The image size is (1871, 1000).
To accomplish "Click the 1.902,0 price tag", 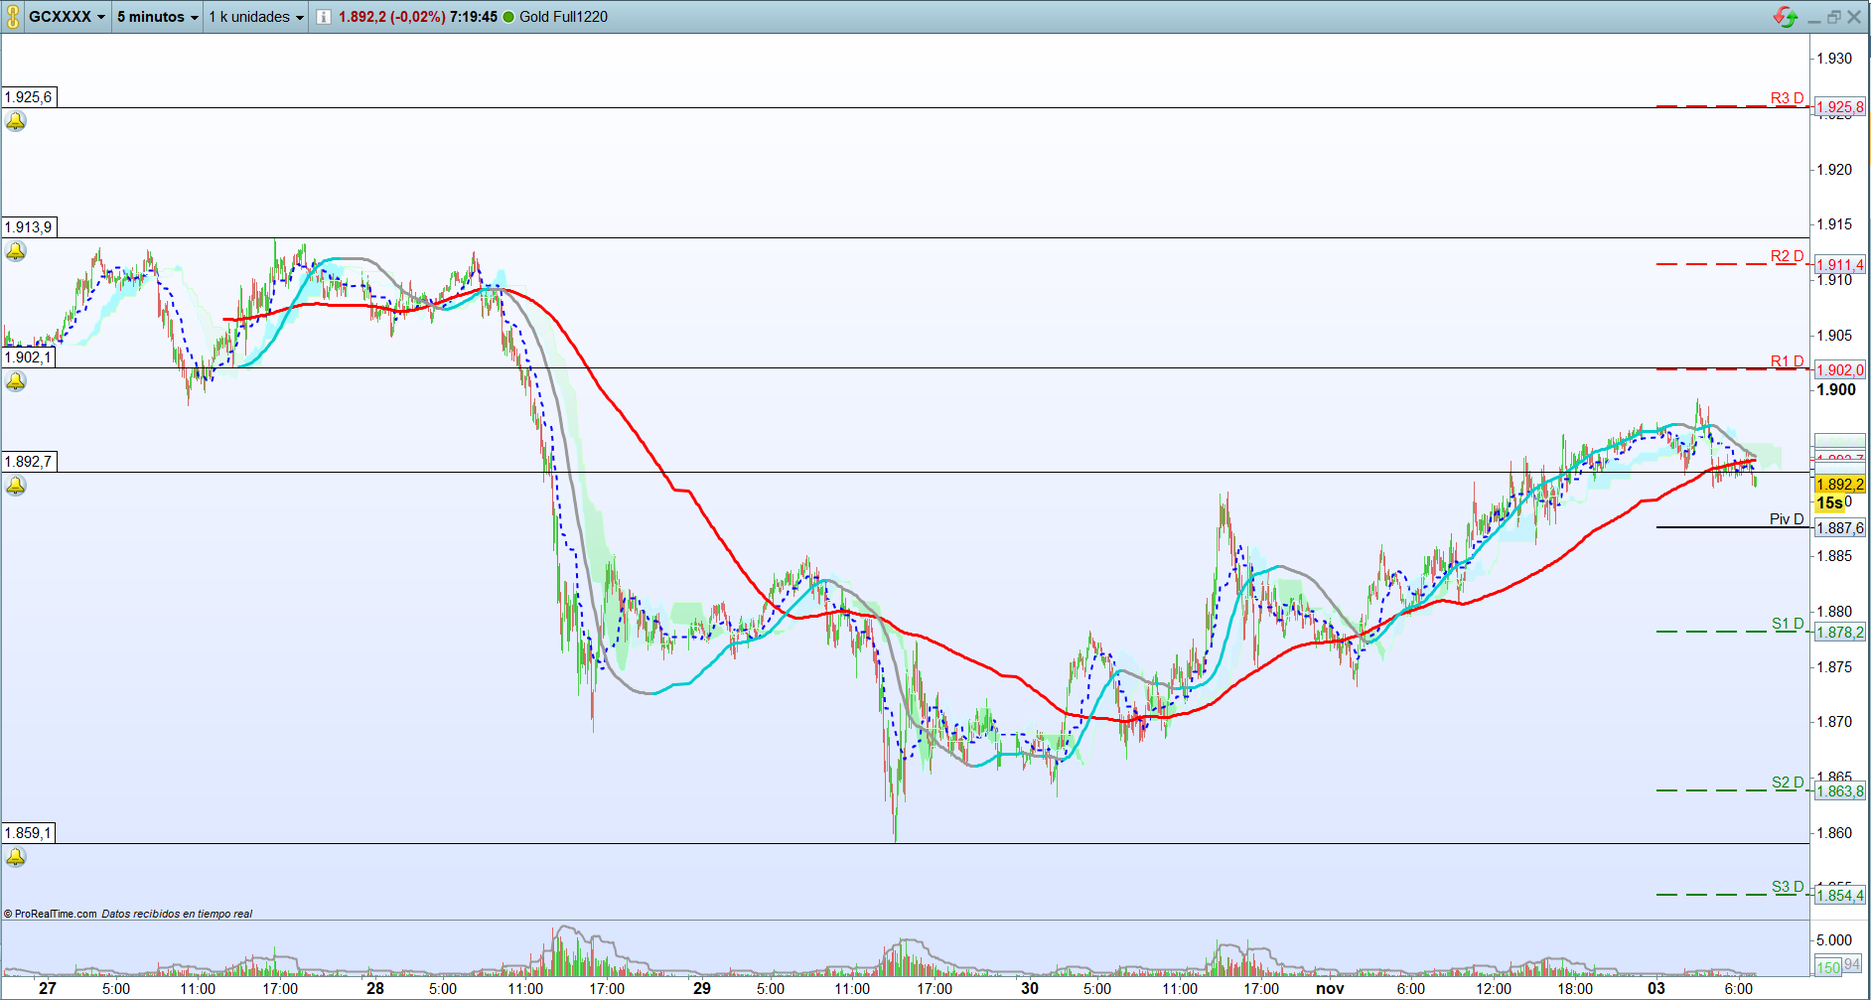I will (x=1840, y=370).
